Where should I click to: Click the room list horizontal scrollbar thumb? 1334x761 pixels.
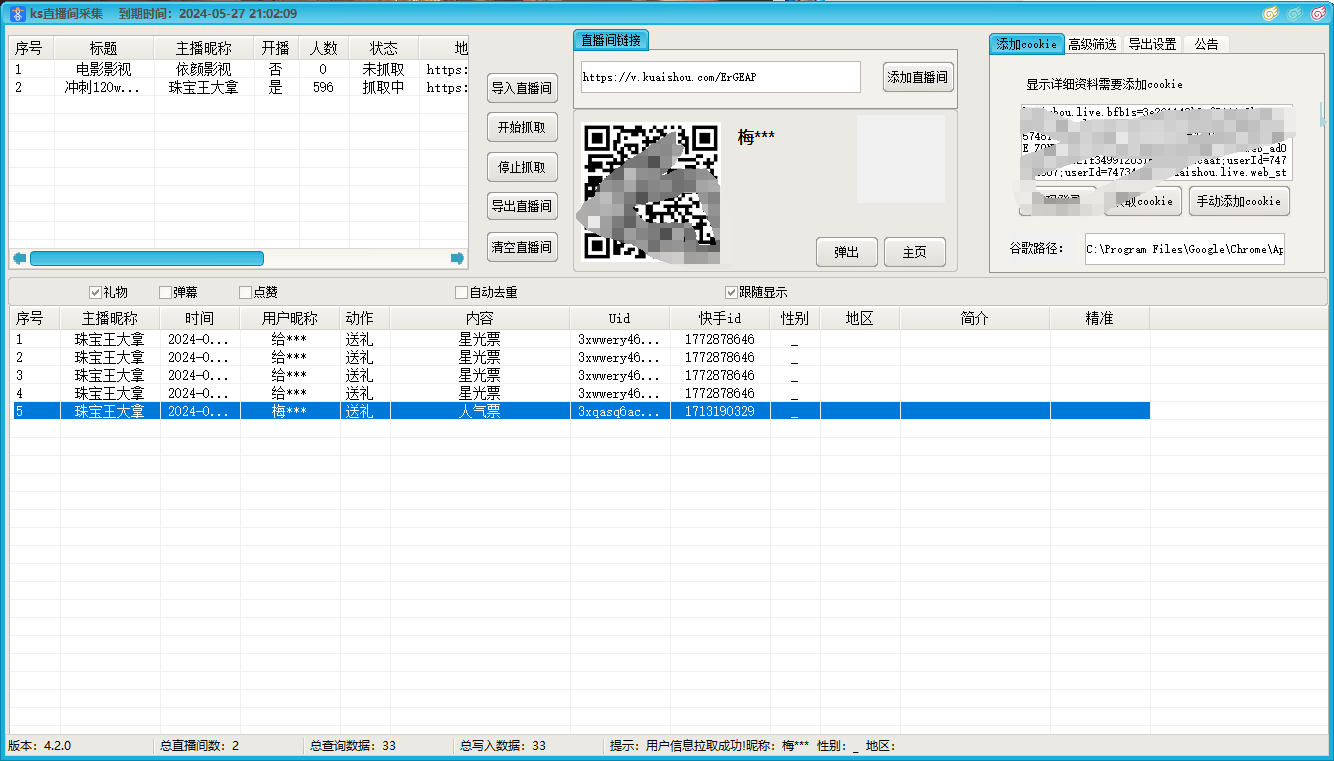[x=147, y=258]
